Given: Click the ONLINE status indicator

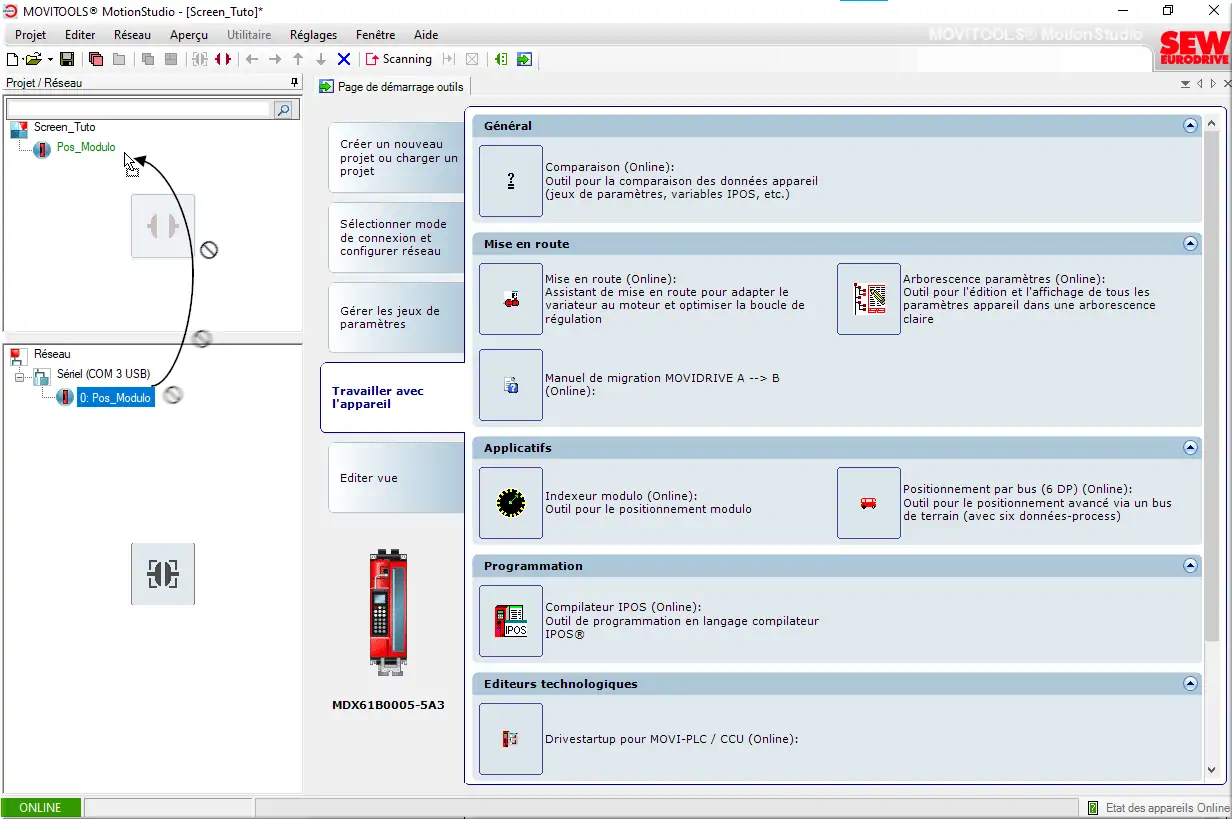Looking at the screenshot, I should point(41,808).
